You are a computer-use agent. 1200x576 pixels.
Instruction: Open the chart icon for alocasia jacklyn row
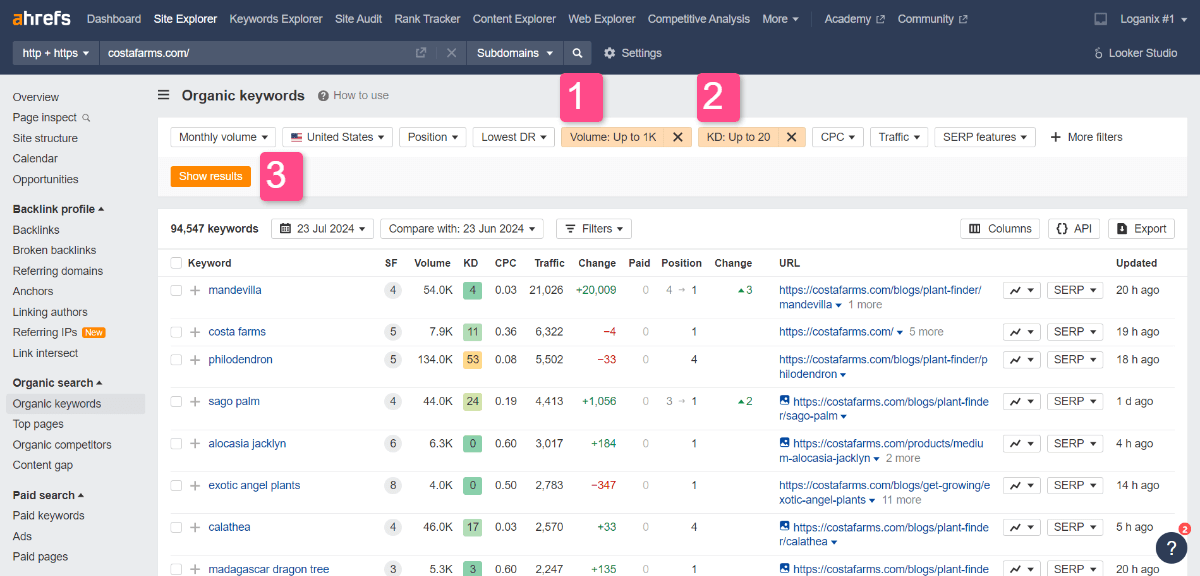pos(1021,444)
